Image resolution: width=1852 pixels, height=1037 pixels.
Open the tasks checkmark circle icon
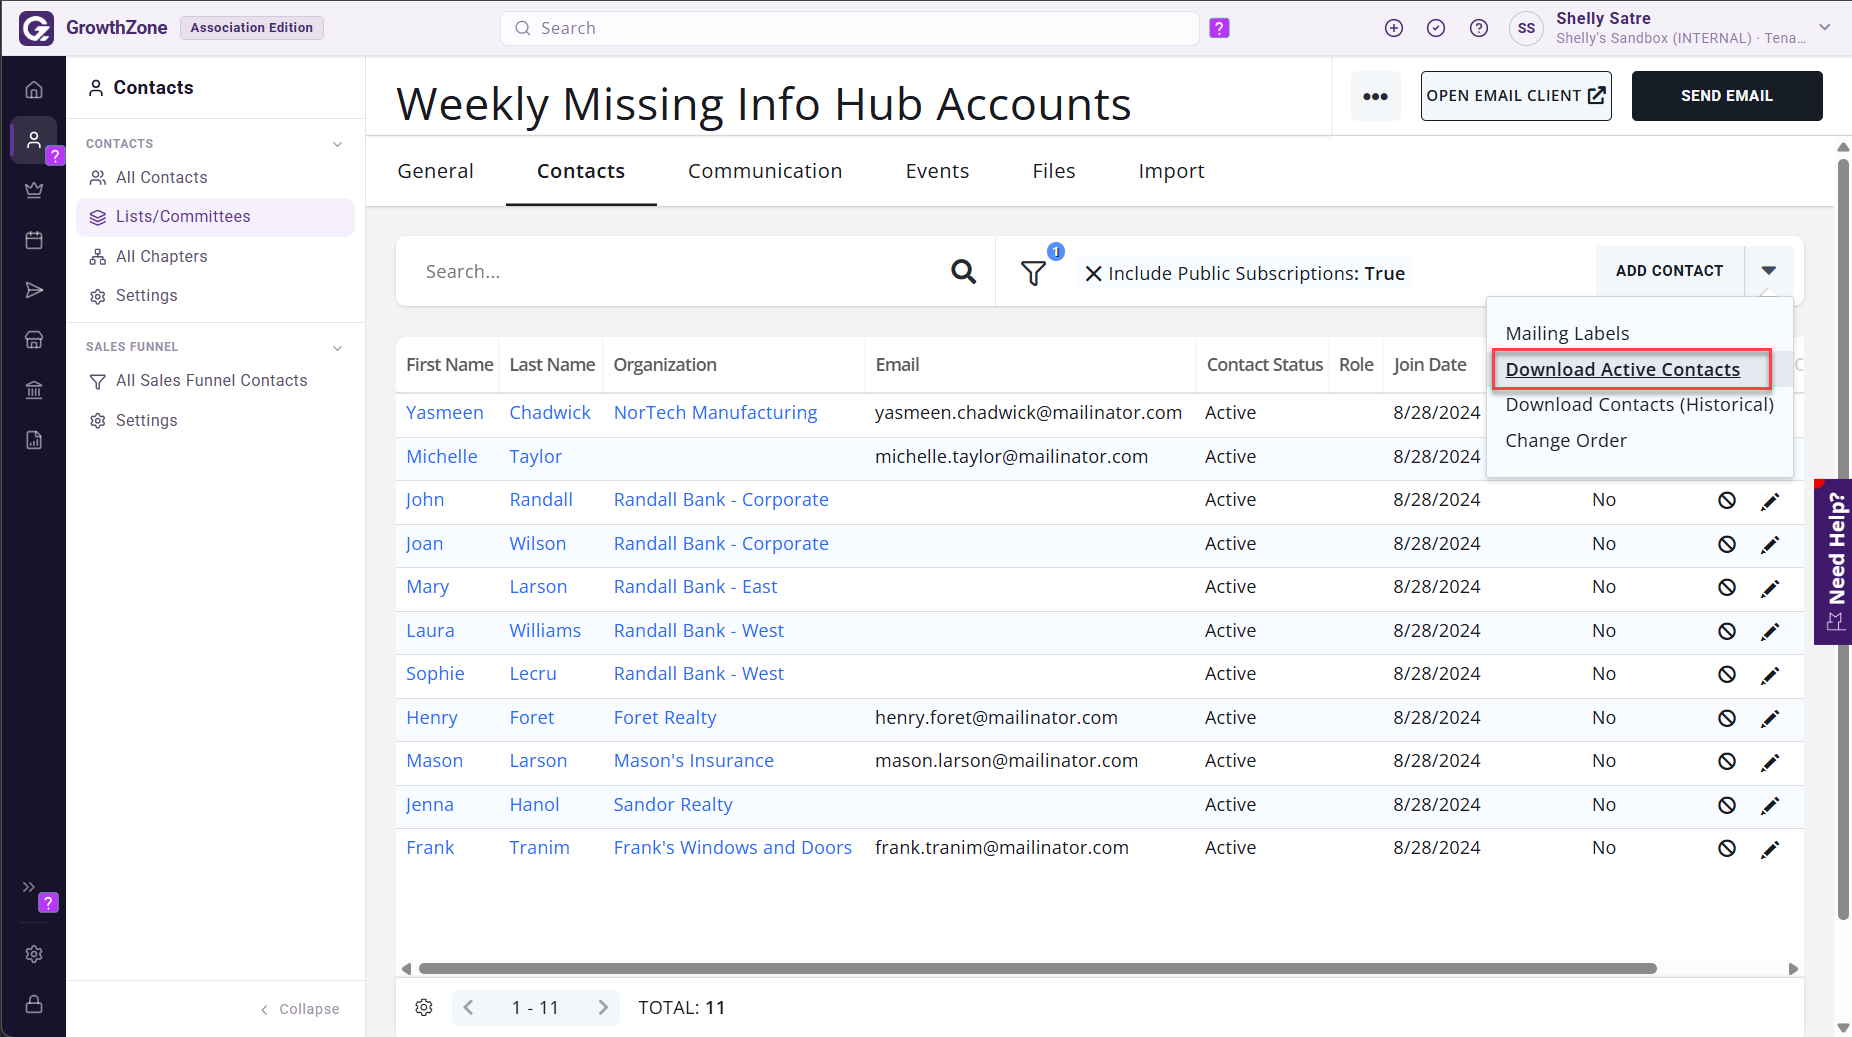pos(1436,28)
